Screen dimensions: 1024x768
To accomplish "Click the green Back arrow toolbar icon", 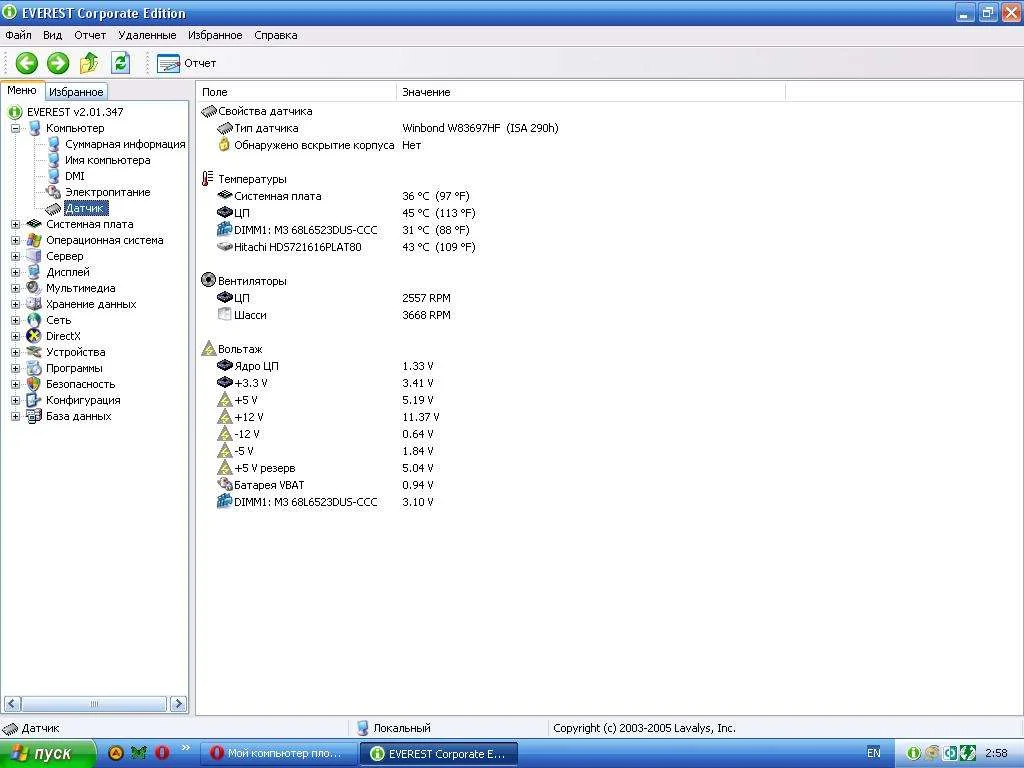I will click(x=26, y=63).
